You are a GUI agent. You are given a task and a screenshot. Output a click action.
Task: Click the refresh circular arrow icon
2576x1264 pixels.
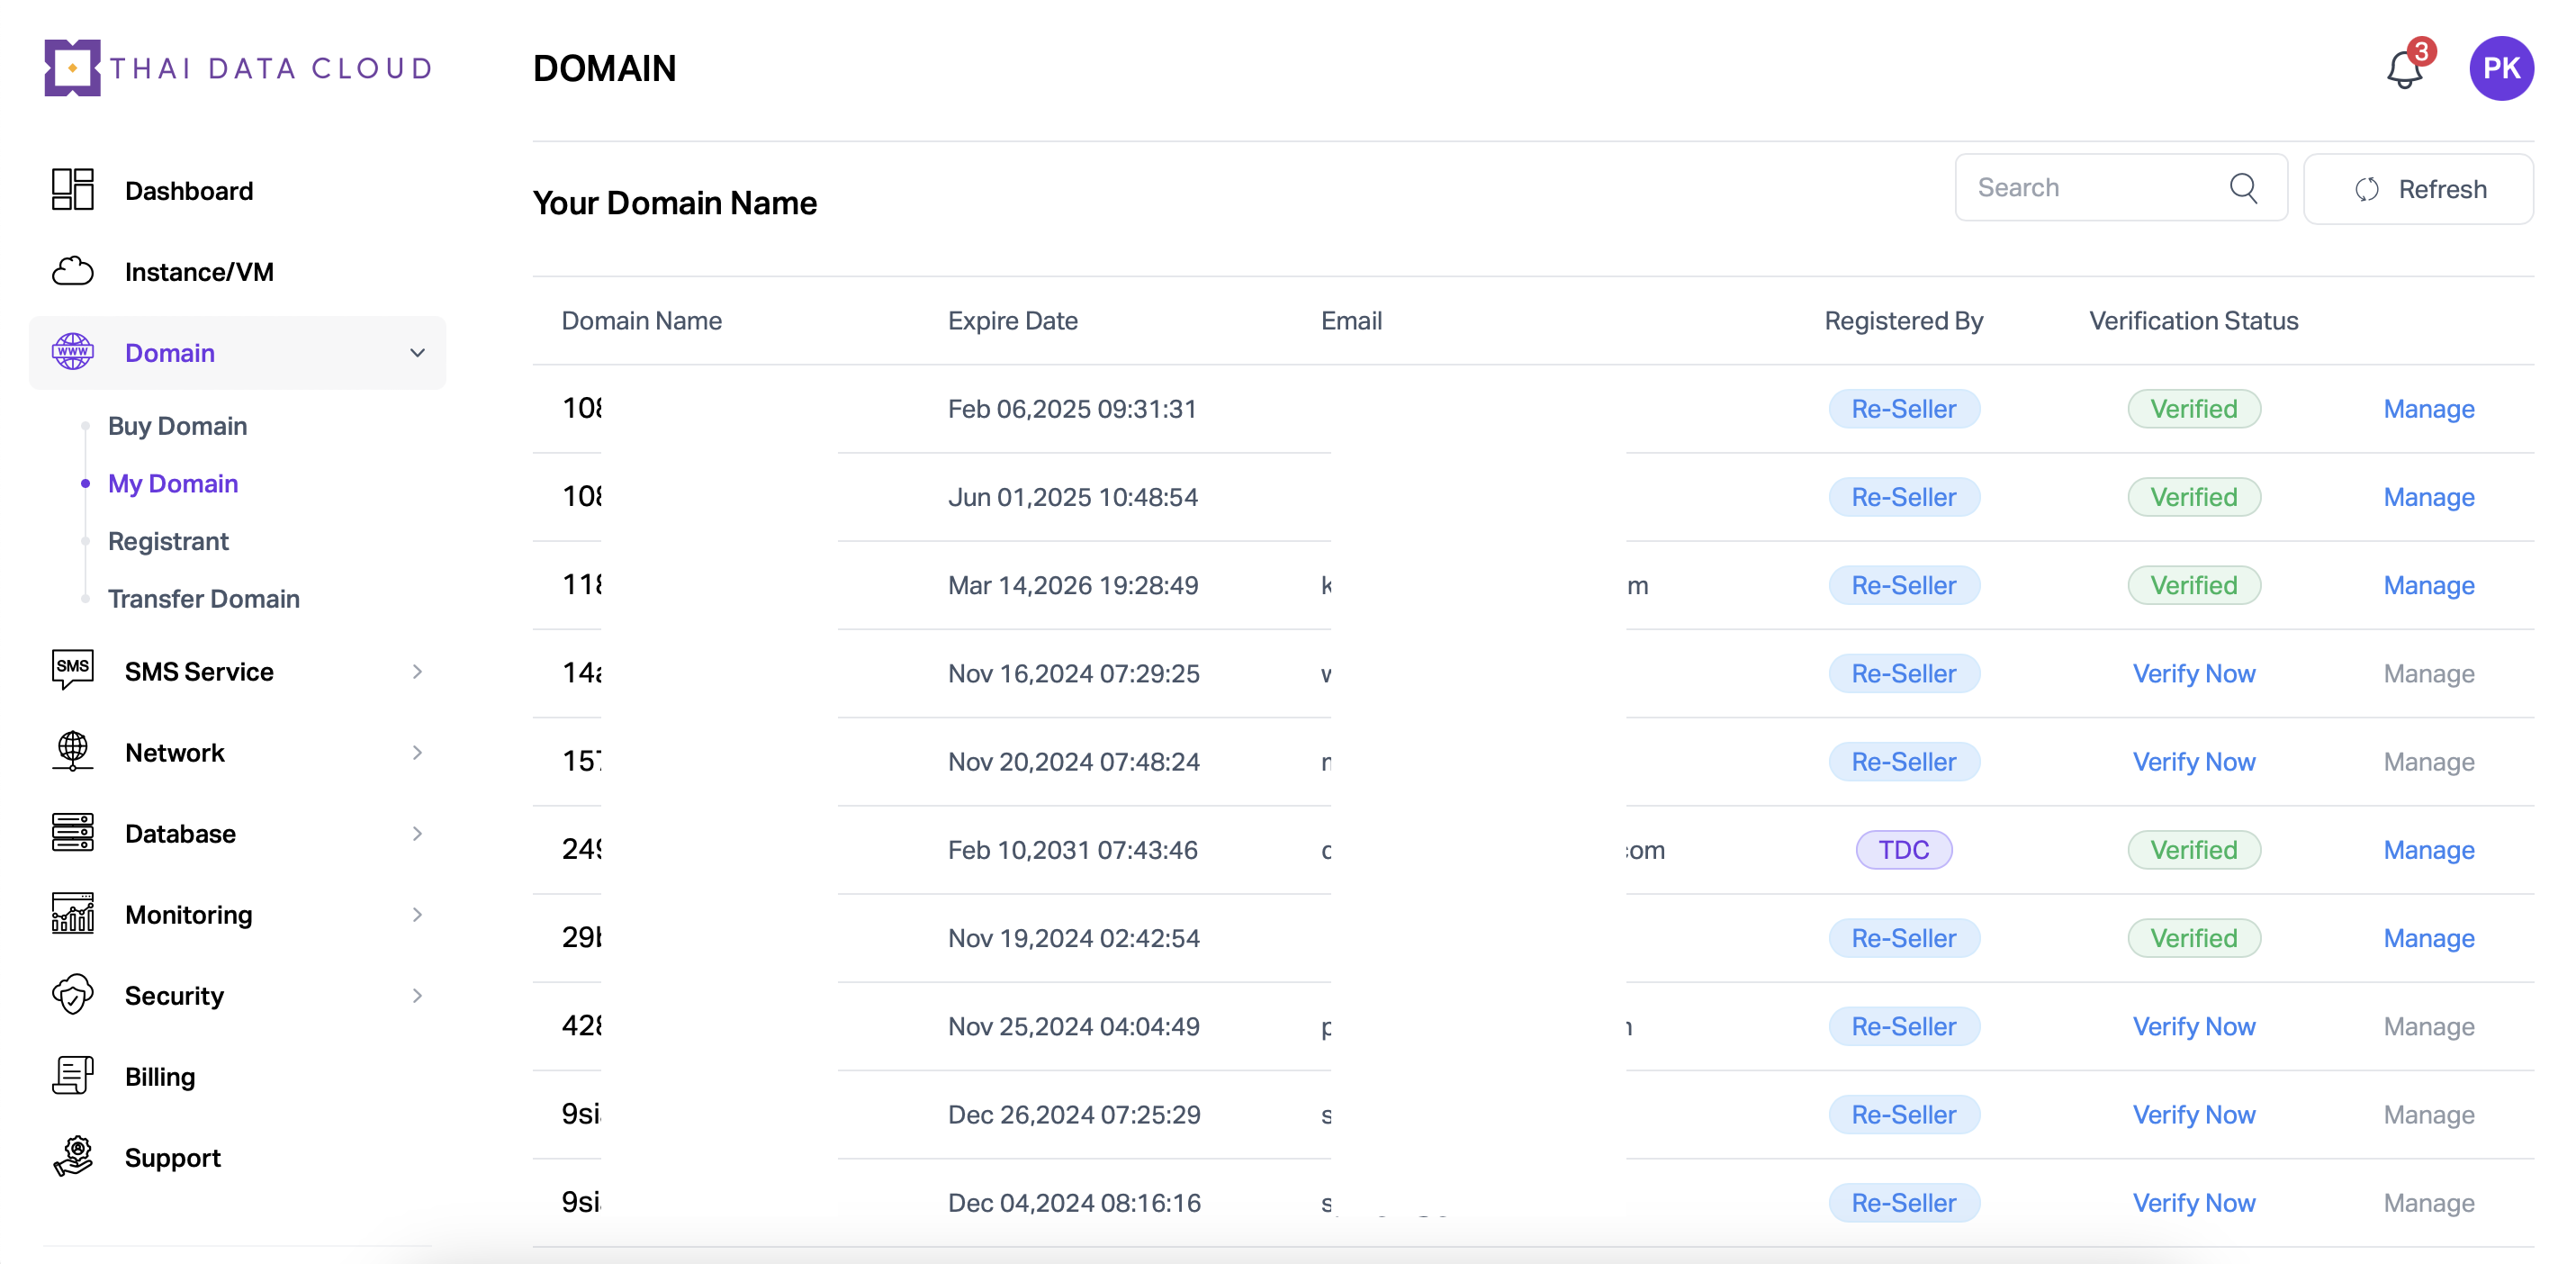(2367, 189)
